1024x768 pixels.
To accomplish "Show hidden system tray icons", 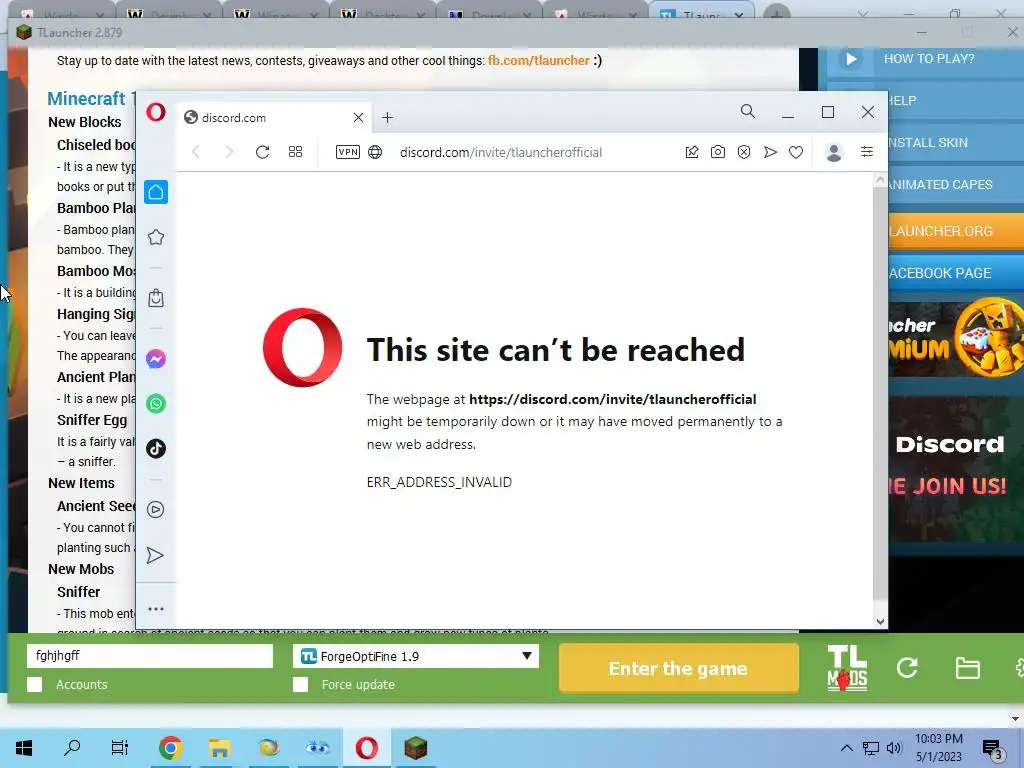I will point(846,748).
